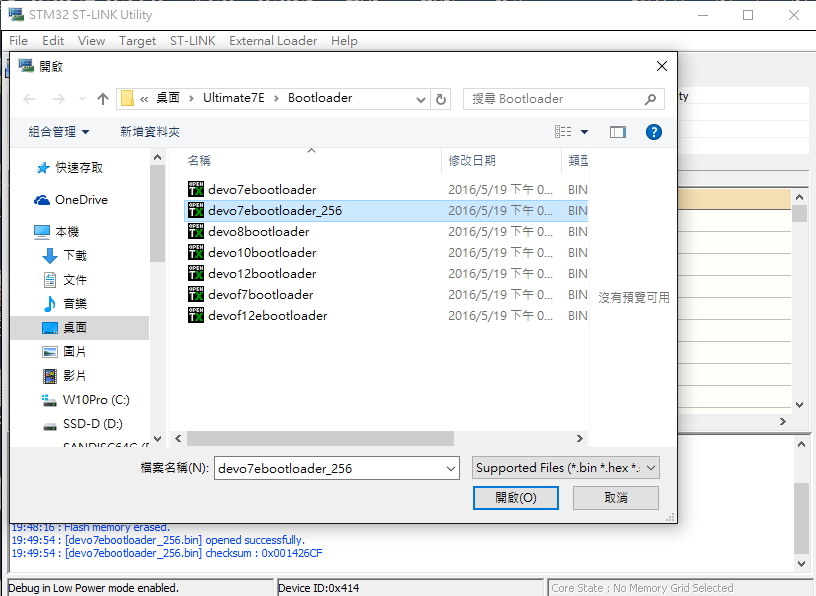Select 桌面 desktop in the sidebar
The height and width of the screenshot is (596, 816).
coord(80,327)
